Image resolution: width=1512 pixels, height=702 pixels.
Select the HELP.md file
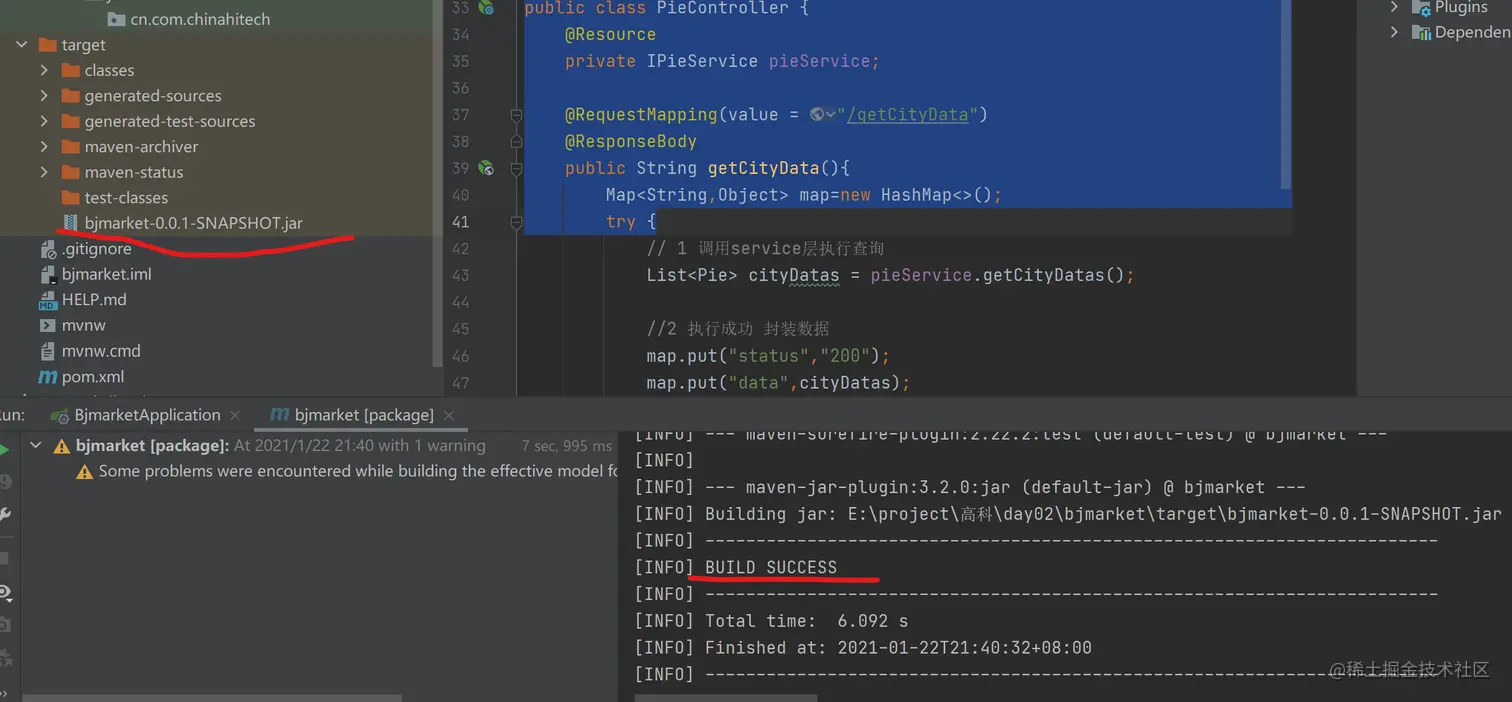click(94, 300)
